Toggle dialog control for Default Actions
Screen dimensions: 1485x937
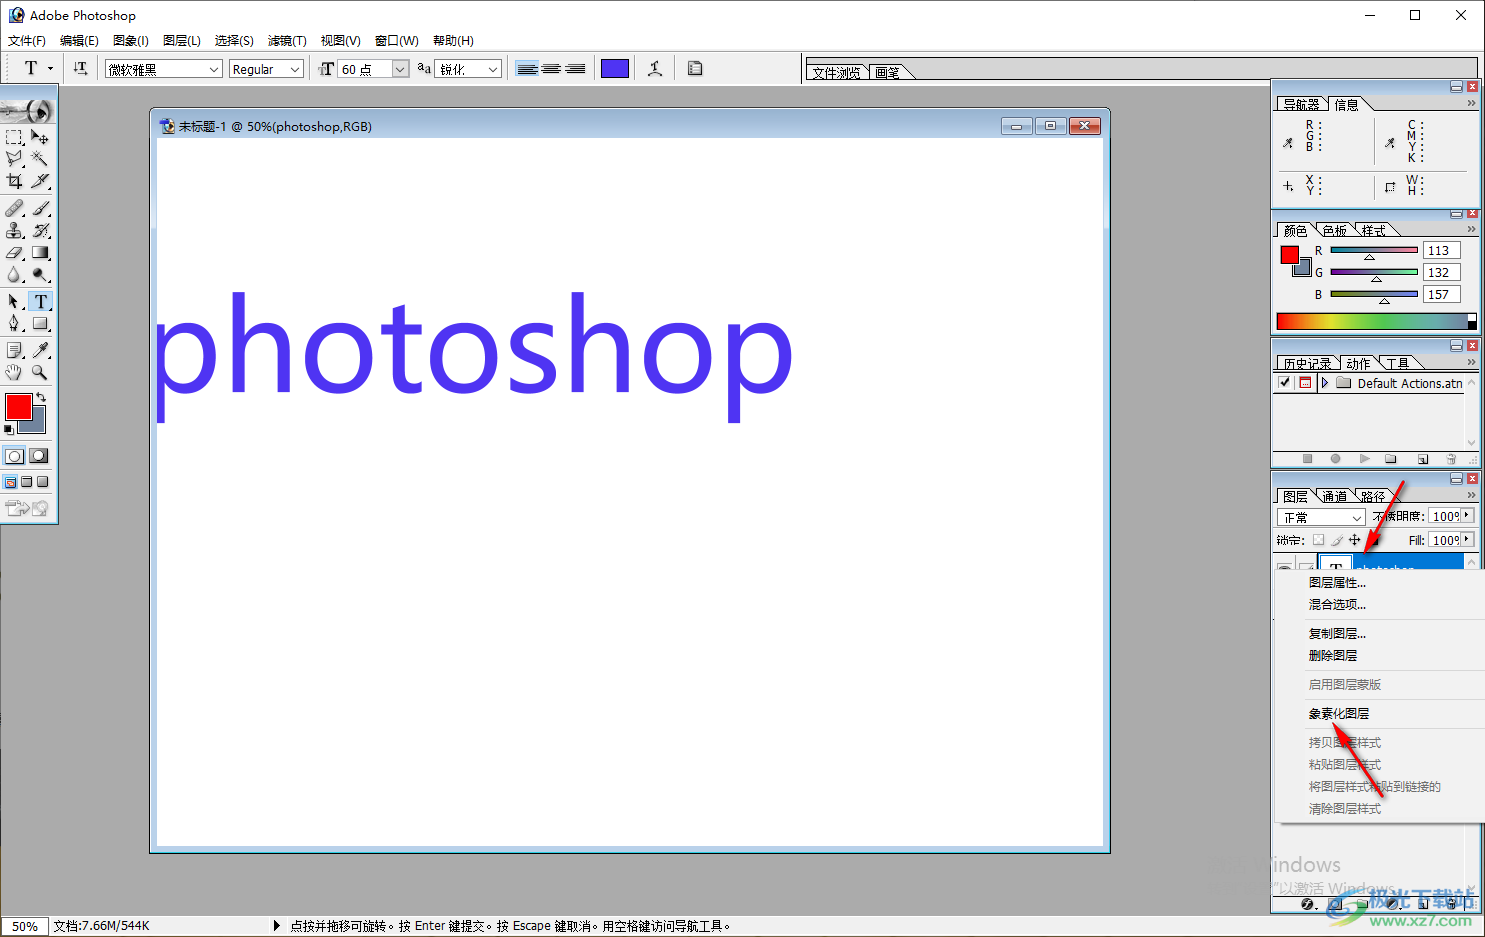1305,383
